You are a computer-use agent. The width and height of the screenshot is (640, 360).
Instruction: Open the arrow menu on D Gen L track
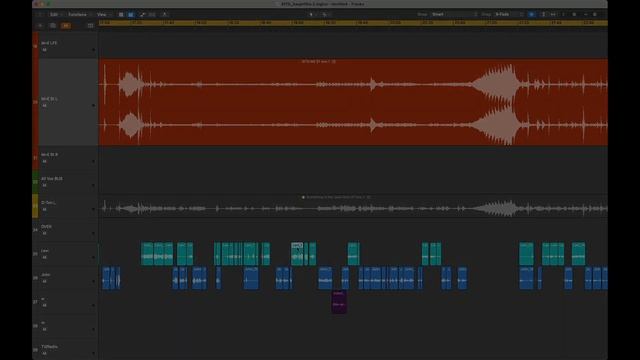point(93,209)
